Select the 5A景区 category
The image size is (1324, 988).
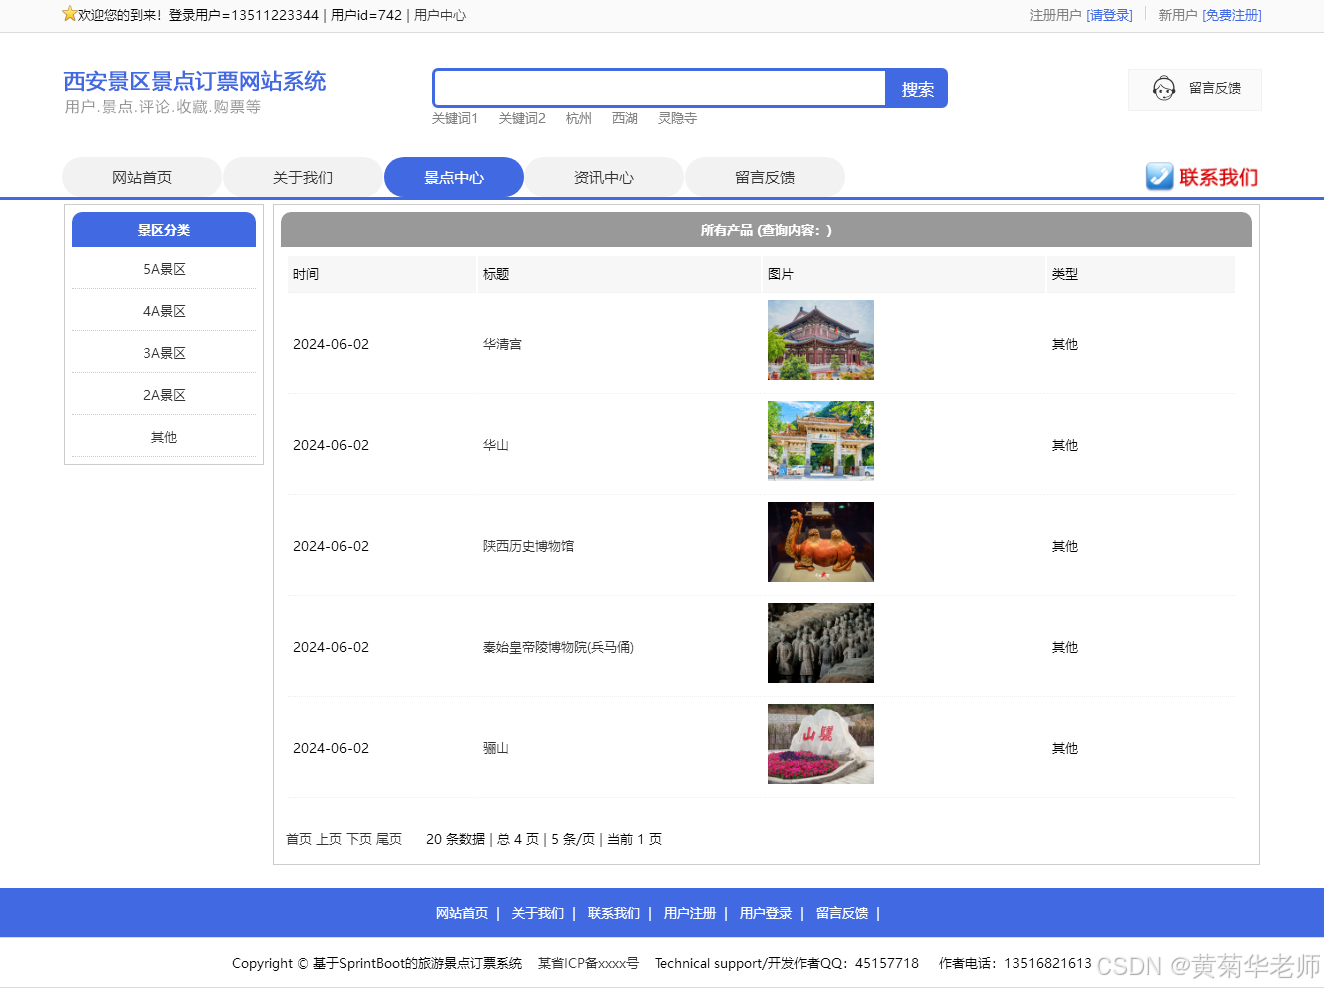click(x=163, y=269)
